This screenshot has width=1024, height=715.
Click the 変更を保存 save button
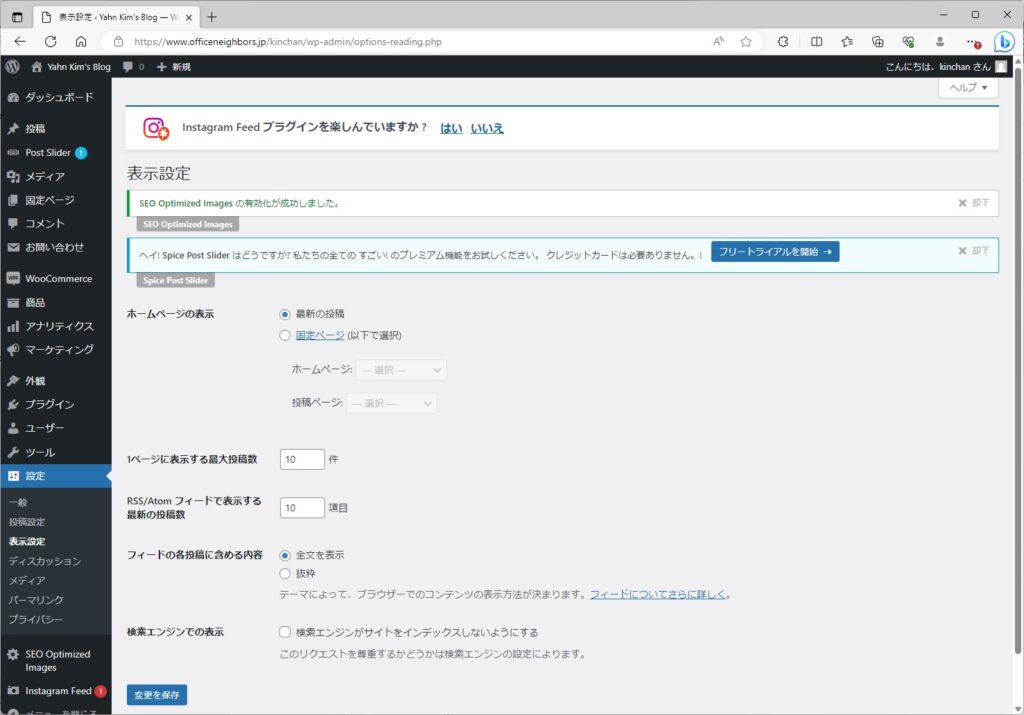click(157, 695)
